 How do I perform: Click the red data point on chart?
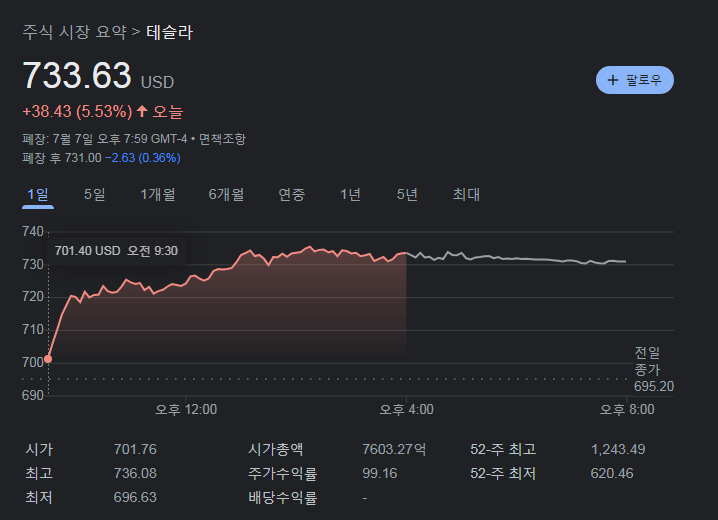[48, 359]
